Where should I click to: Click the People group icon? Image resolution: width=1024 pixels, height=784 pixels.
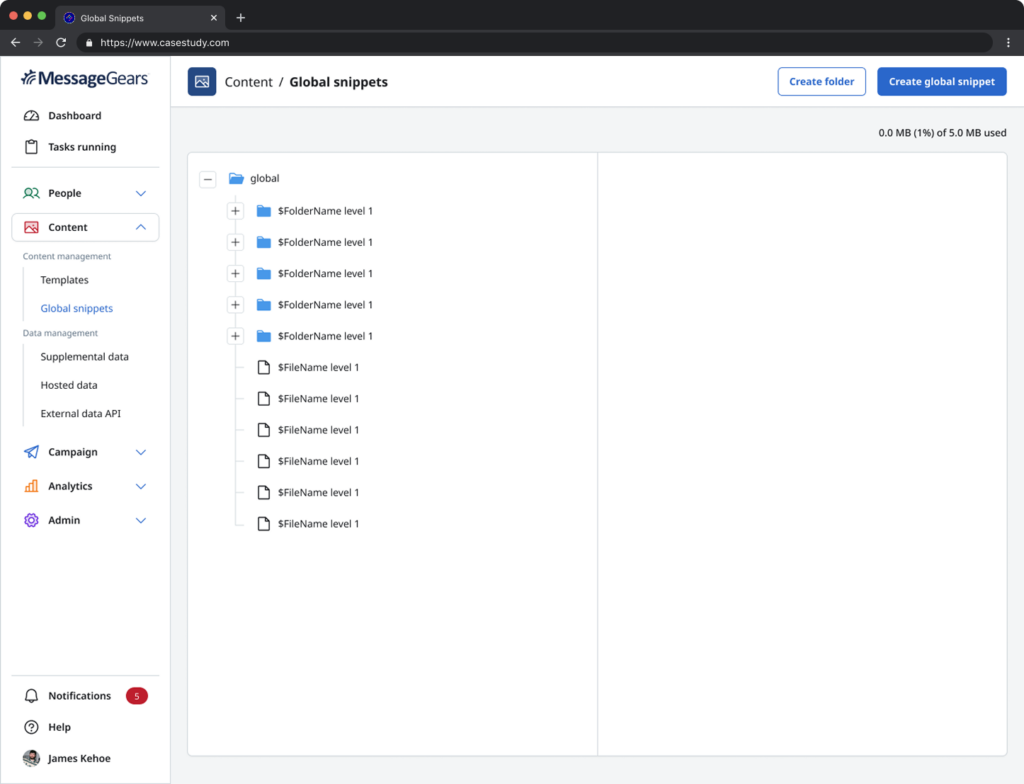coord(31,193)
